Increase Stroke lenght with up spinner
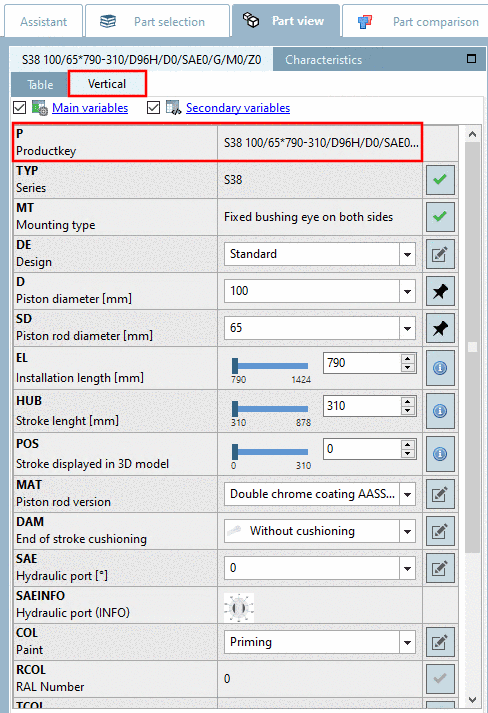 408,401
